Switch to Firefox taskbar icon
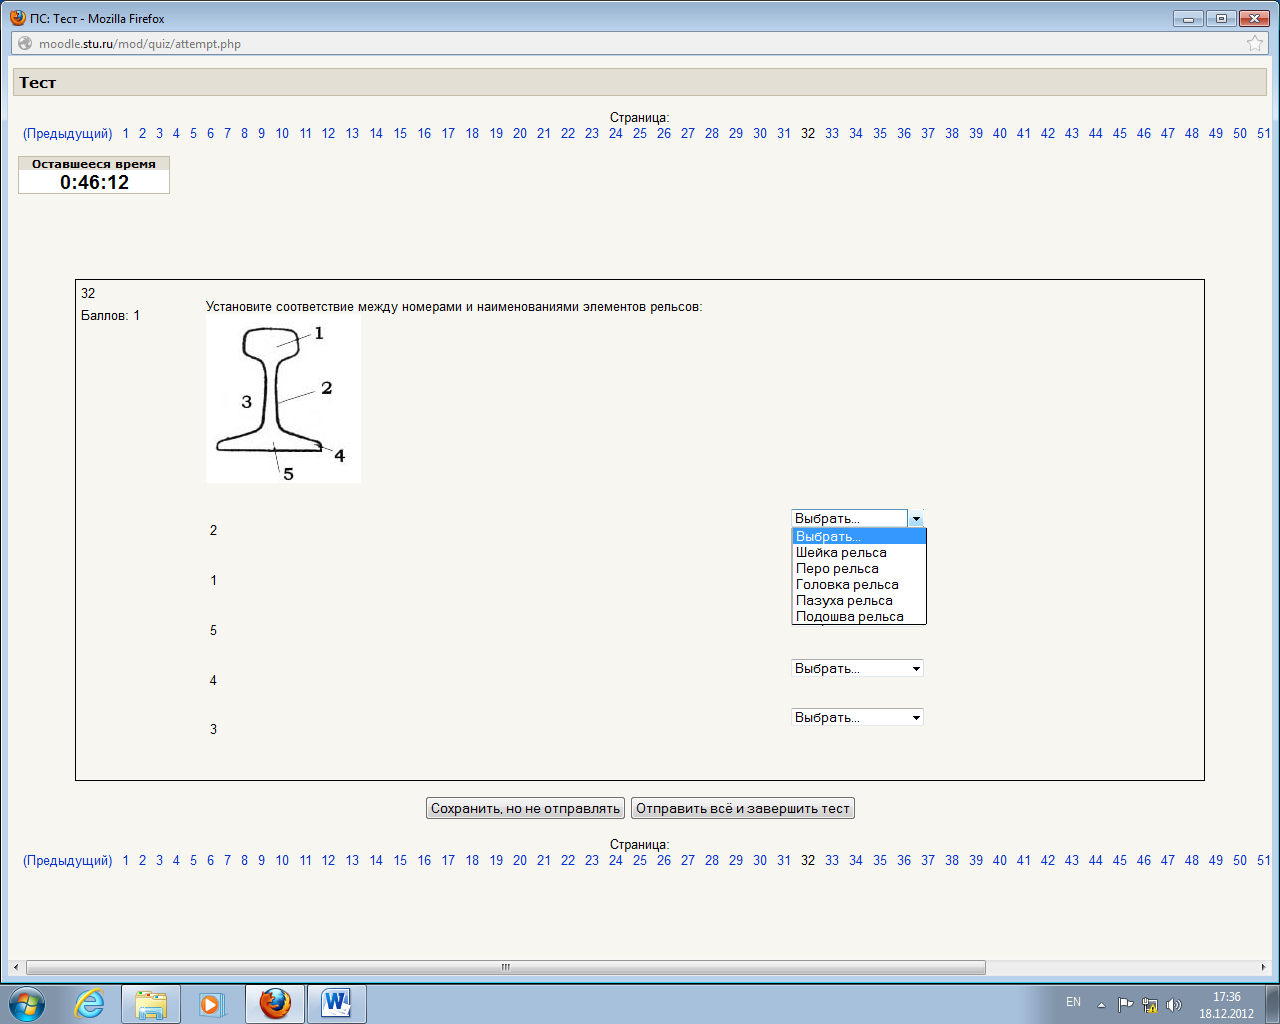The width and height of the screenshot is (1280, 1024). click(275, 1004)
